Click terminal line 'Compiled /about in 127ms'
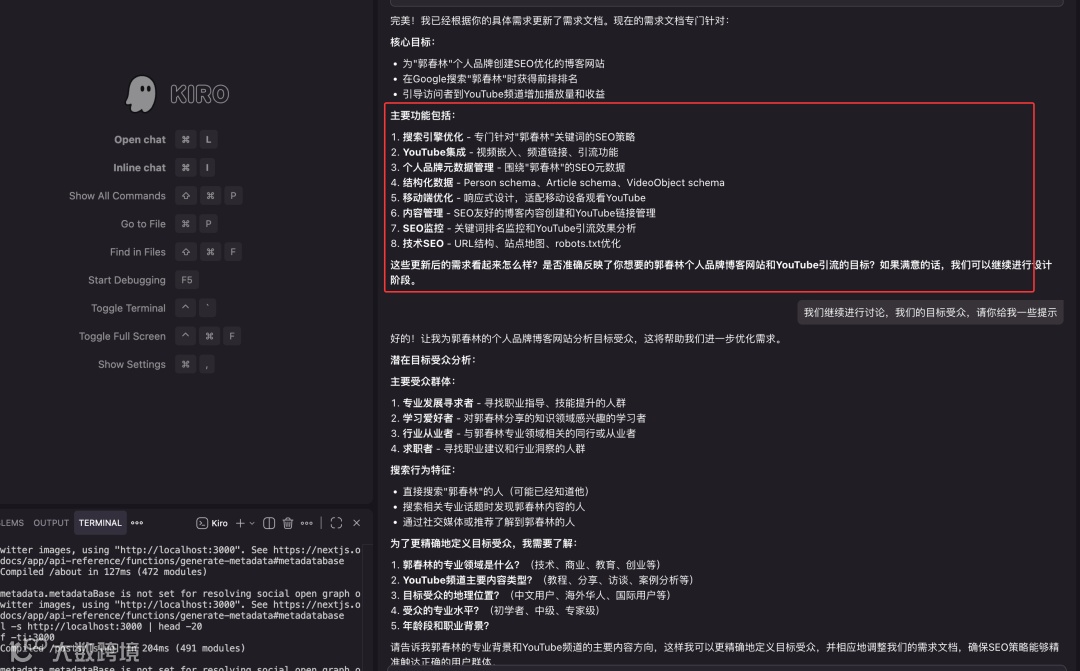The image size is (1080, 671). [x=103, y=572]
